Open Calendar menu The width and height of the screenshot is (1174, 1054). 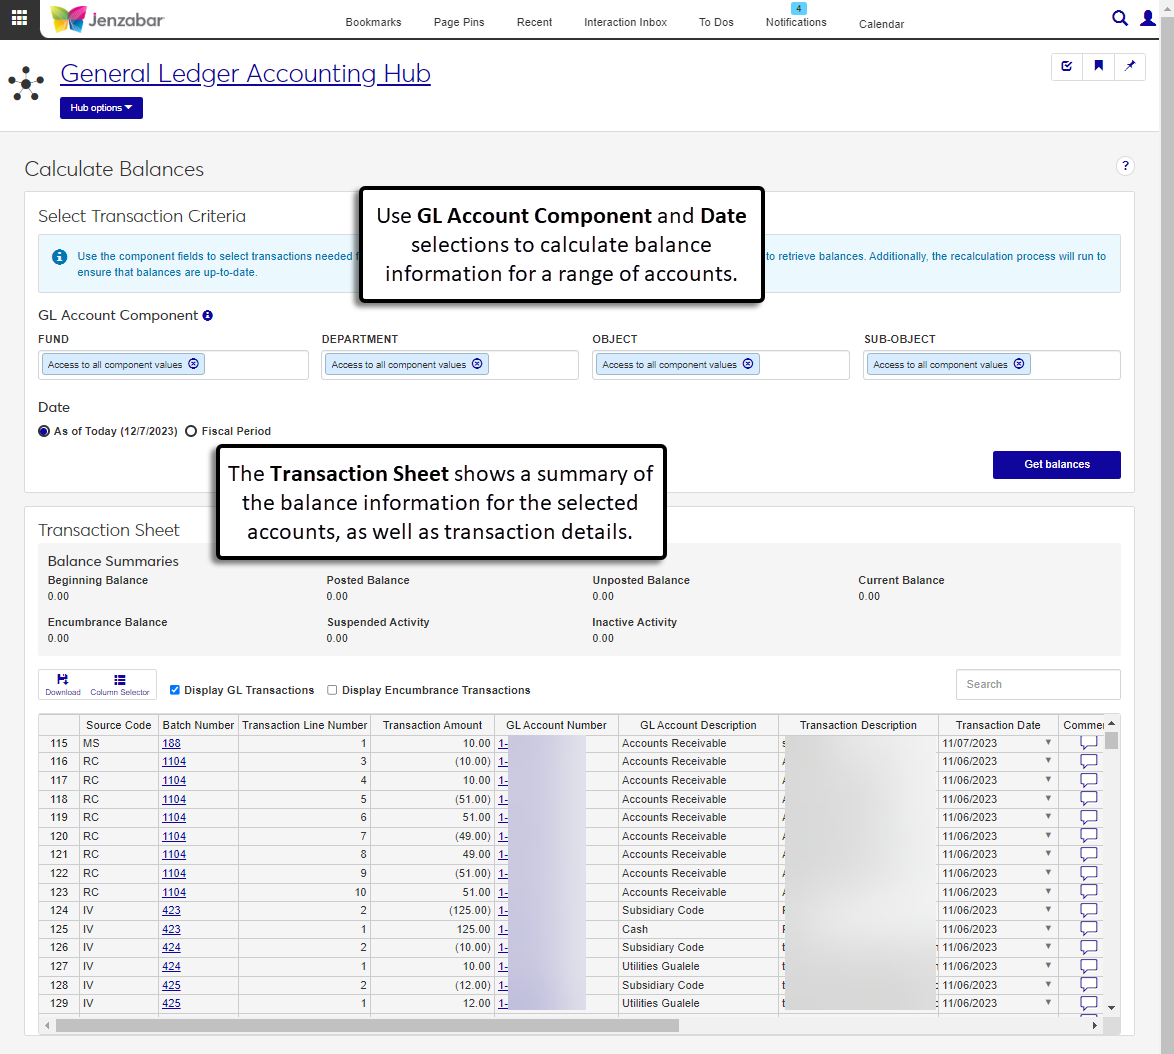(881, 24)
